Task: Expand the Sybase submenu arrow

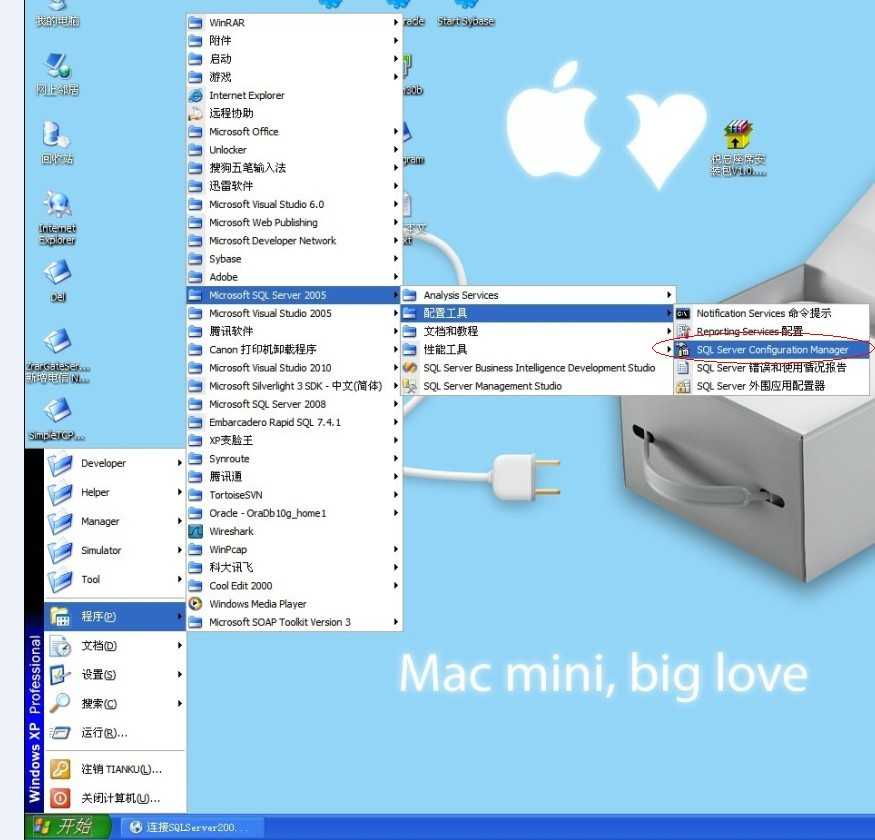Action: tap(396, 259)
